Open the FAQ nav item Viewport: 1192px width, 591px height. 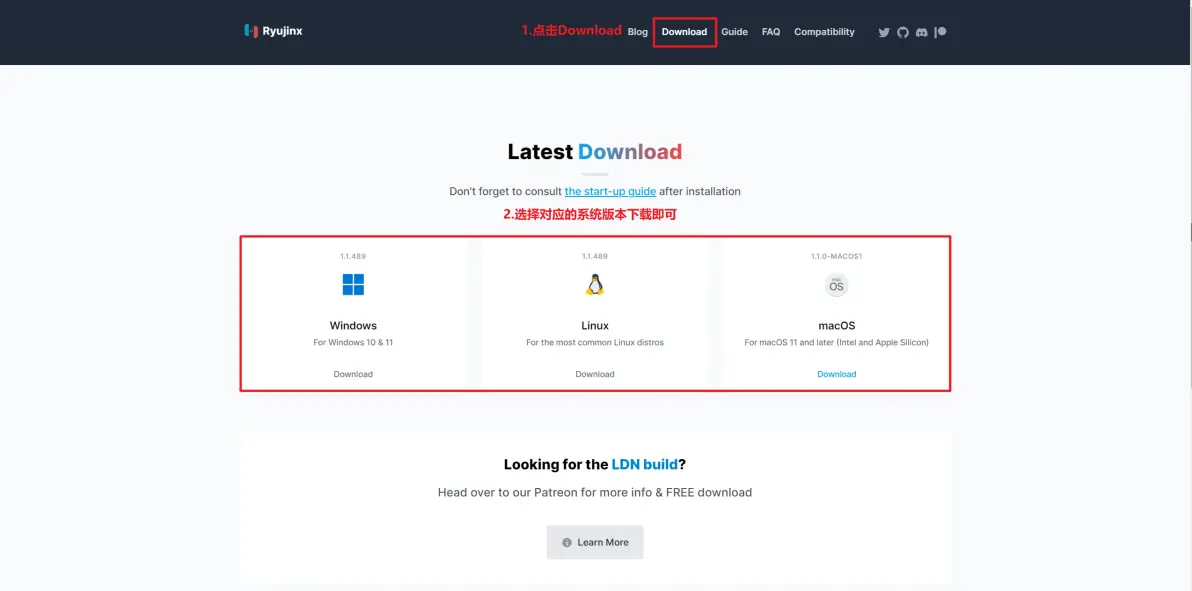point(771,32)
